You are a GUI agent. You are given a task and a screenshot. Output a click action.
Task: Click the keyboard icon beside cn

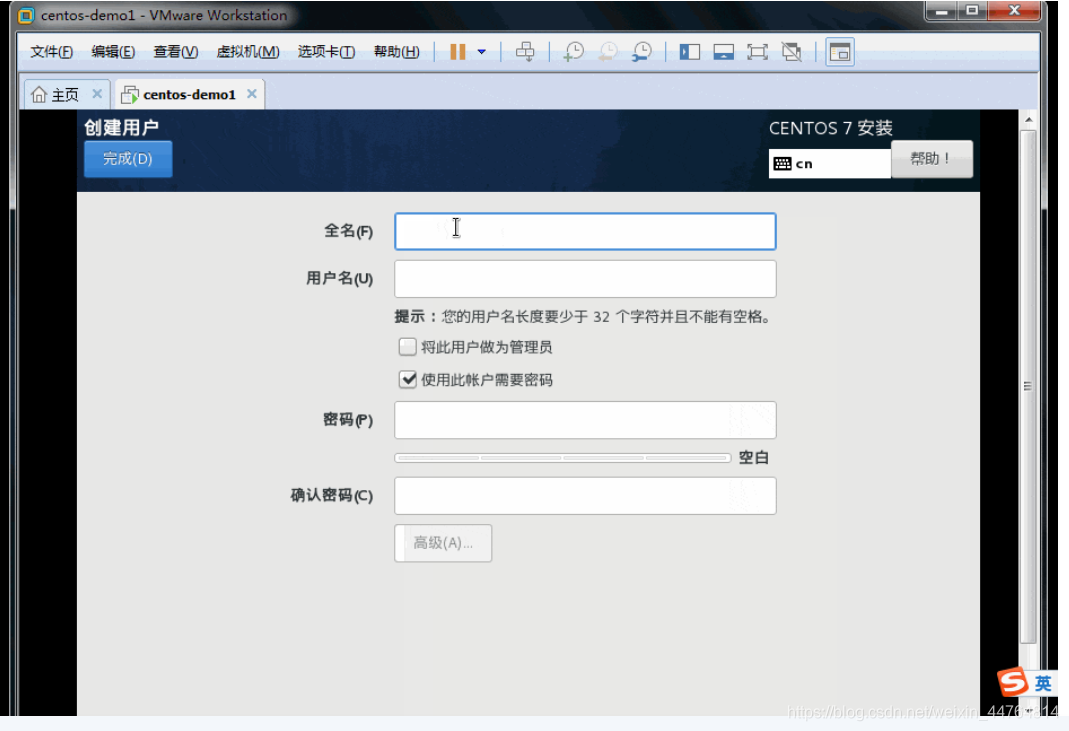783,164
